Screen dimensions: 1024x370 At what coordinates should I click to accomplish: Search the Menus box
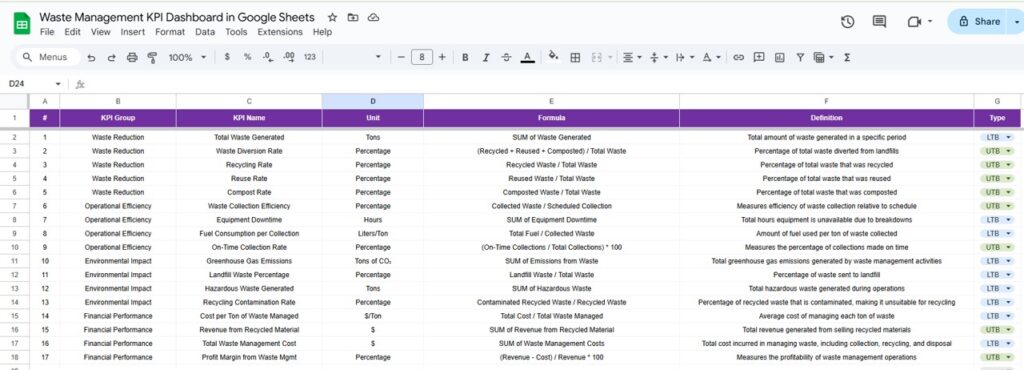point(47,57)
